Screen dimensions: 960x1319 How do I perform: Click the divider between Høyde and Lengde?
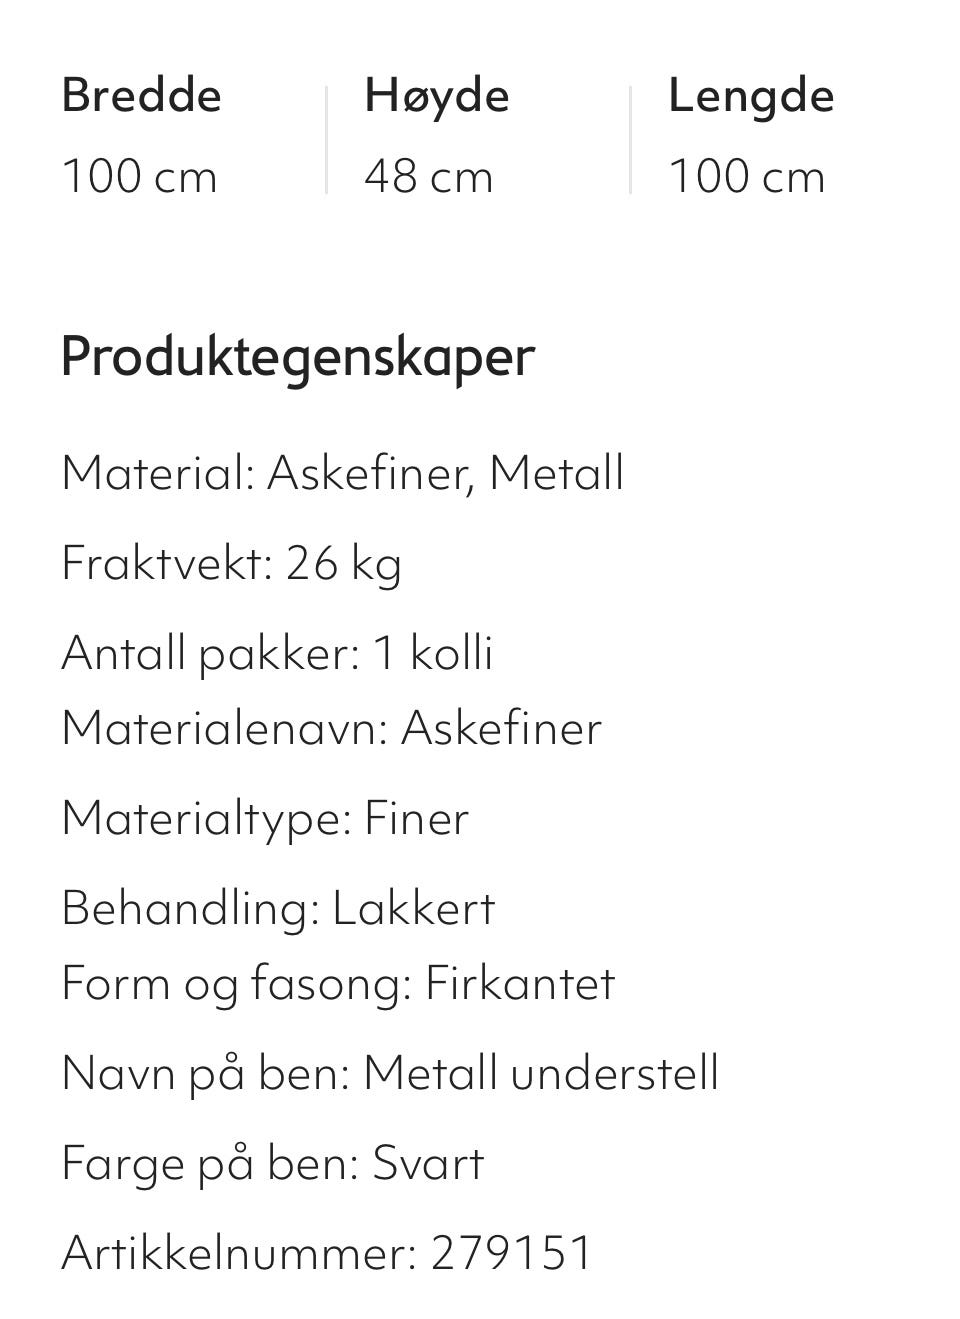point(631,140)
